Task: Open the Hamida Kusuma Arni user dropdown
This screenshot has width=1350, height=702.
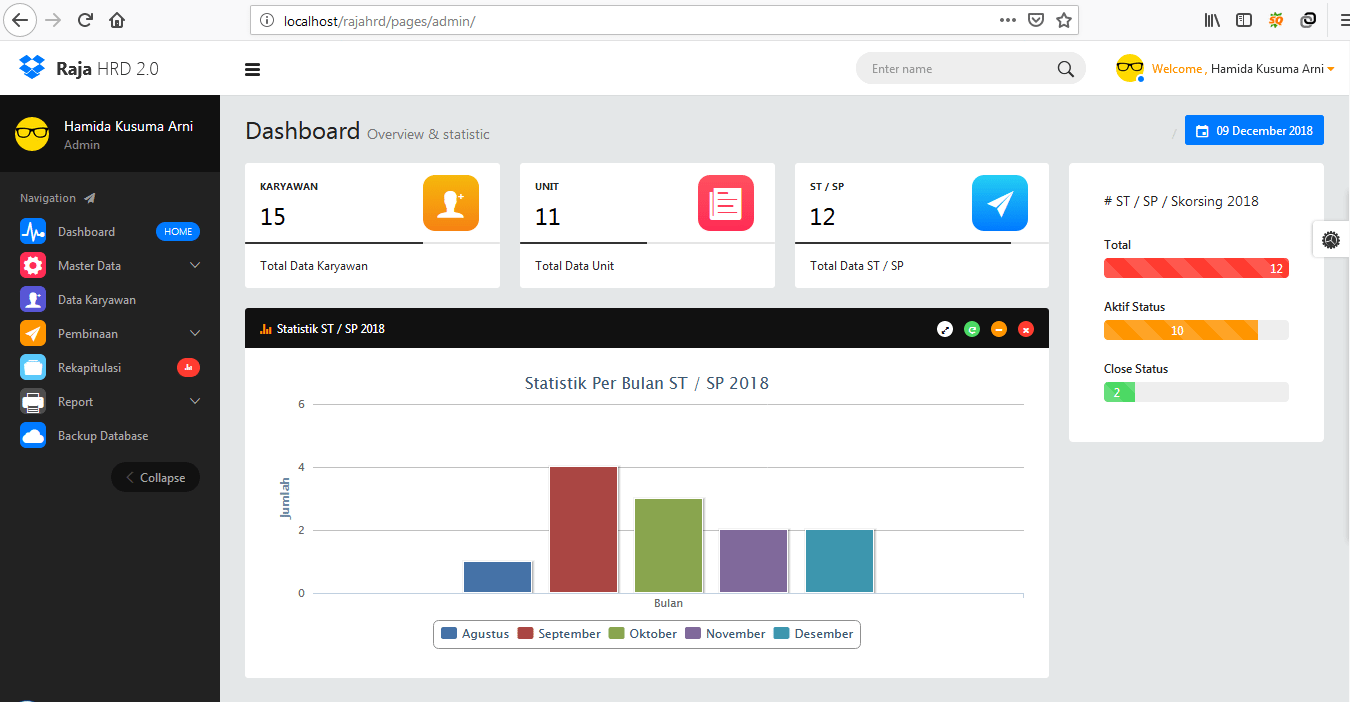Action: tap(1267, 69)
